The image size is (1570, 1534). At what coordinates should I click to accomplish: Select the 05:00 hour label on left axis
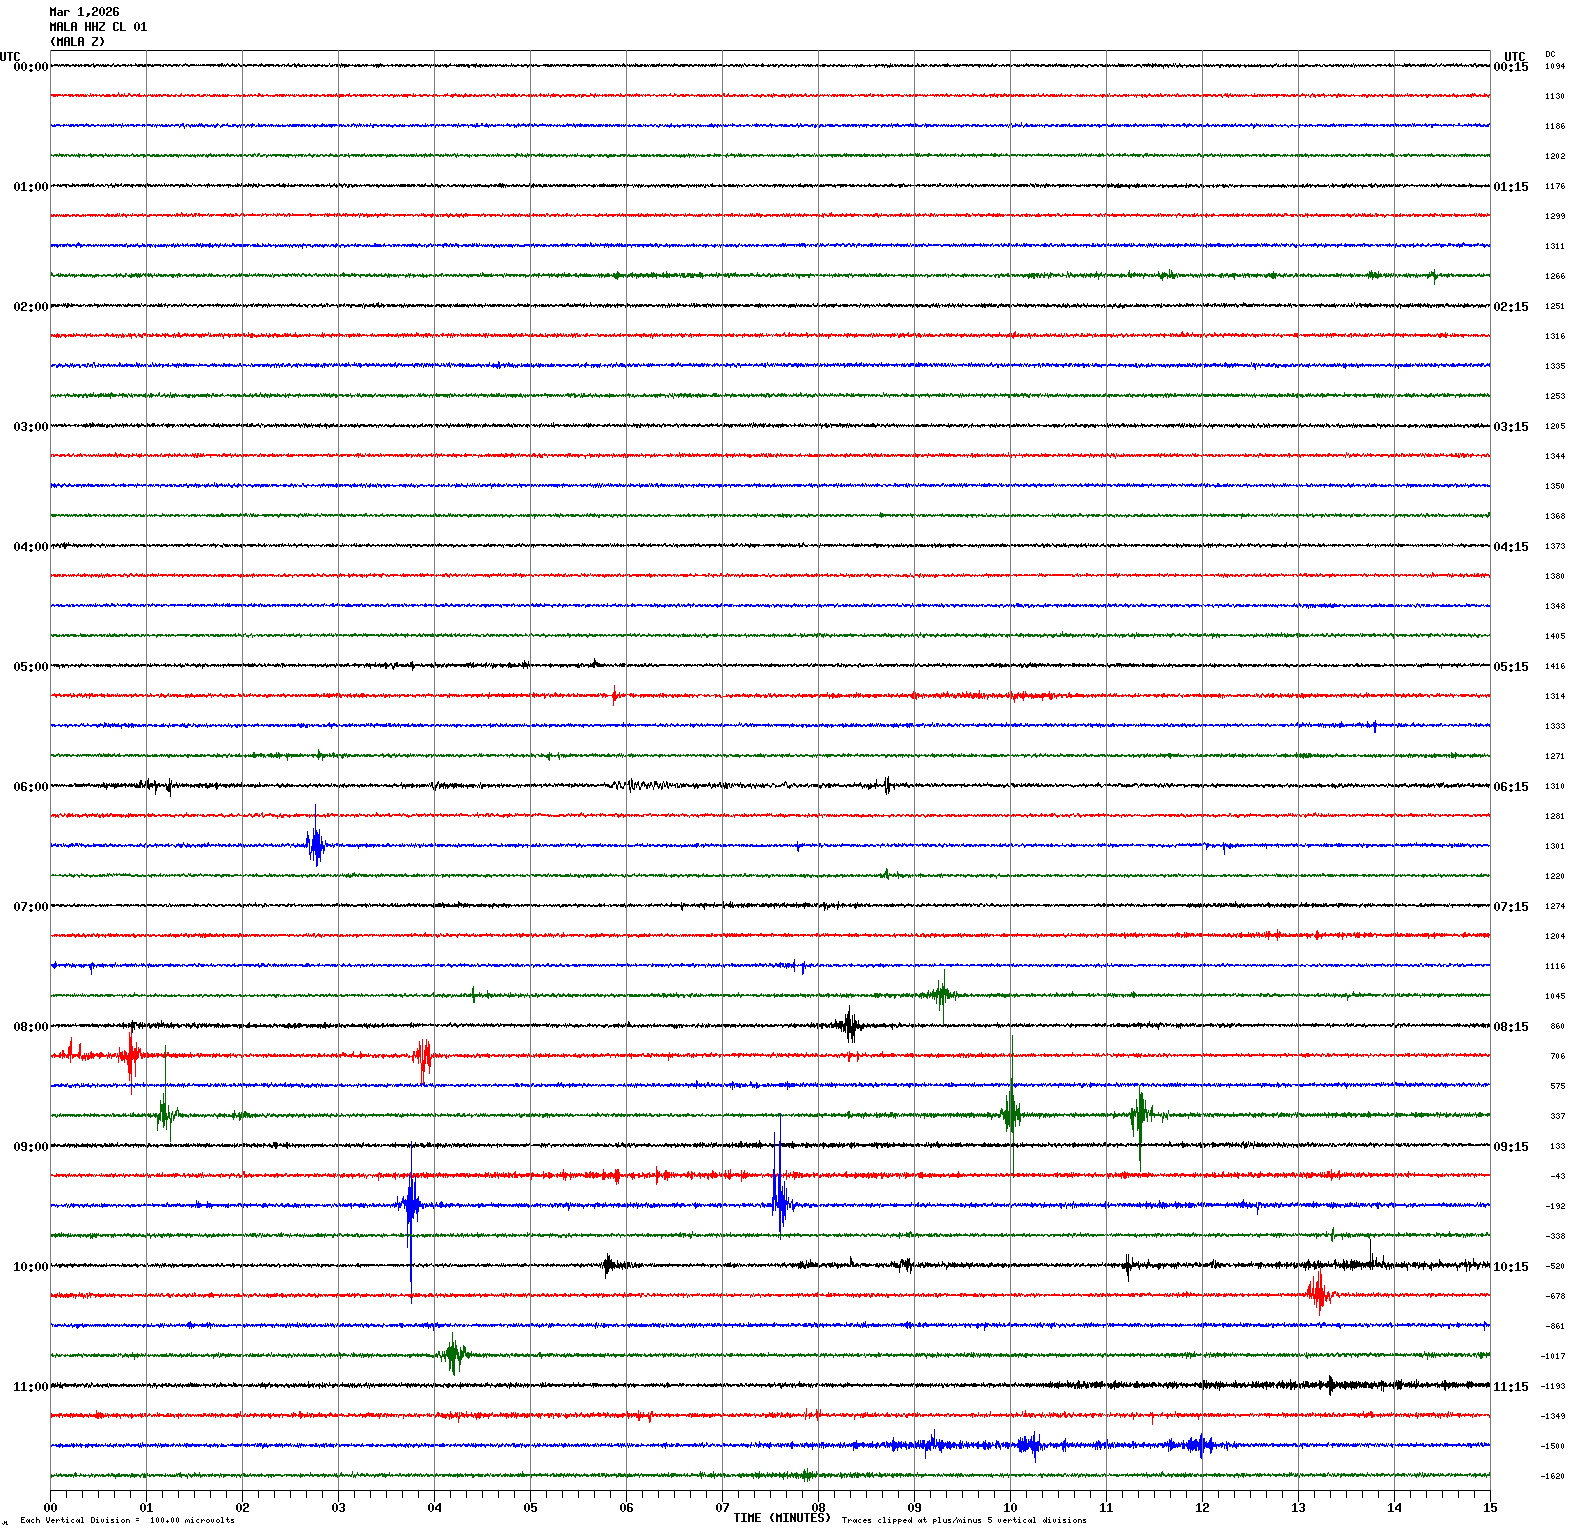[30, 667]
